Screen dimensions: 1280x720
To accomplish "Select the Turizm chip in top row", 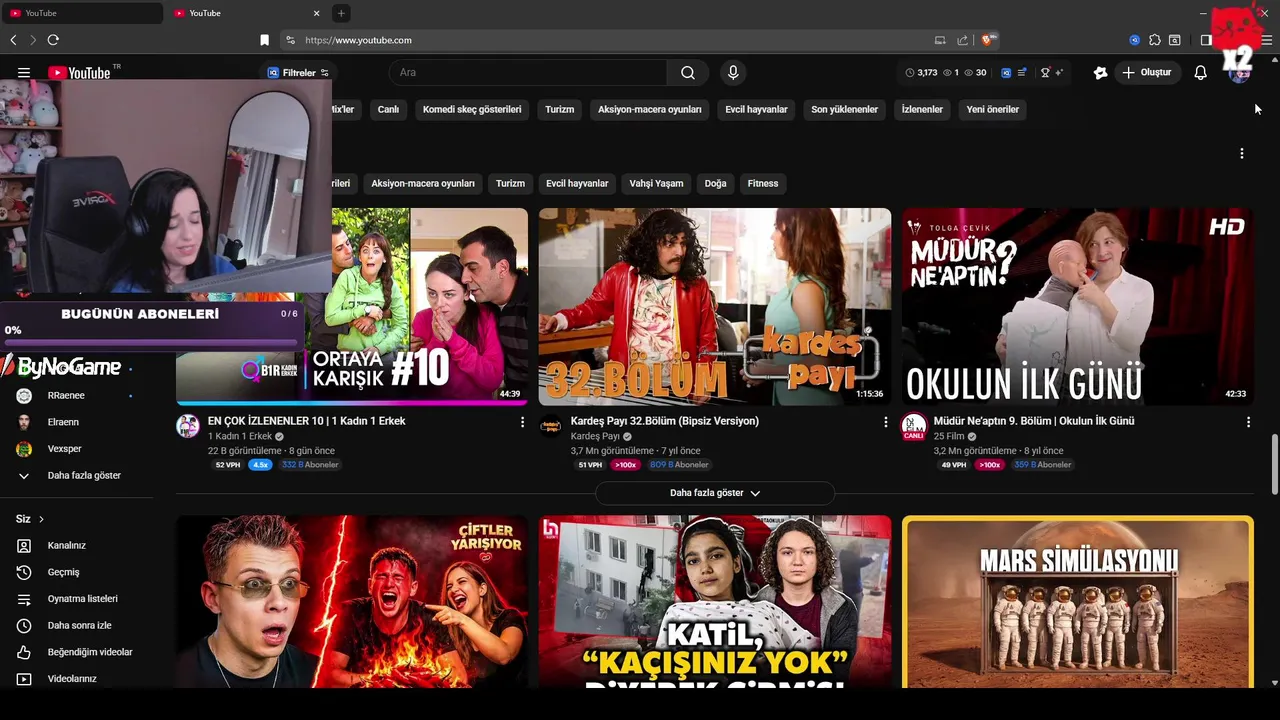I will [x=560, y=109].
